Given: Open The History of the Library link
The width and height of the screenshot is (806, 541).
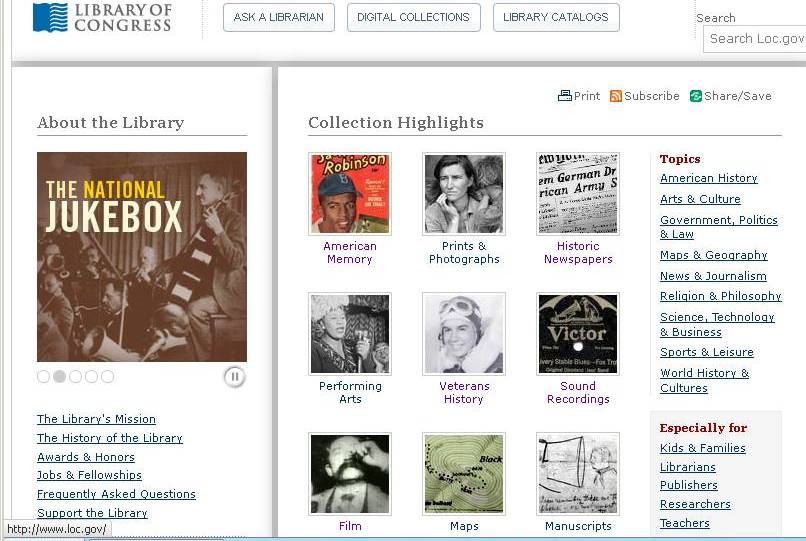Looking at the screenshot, I should click(x=109, y=438).
